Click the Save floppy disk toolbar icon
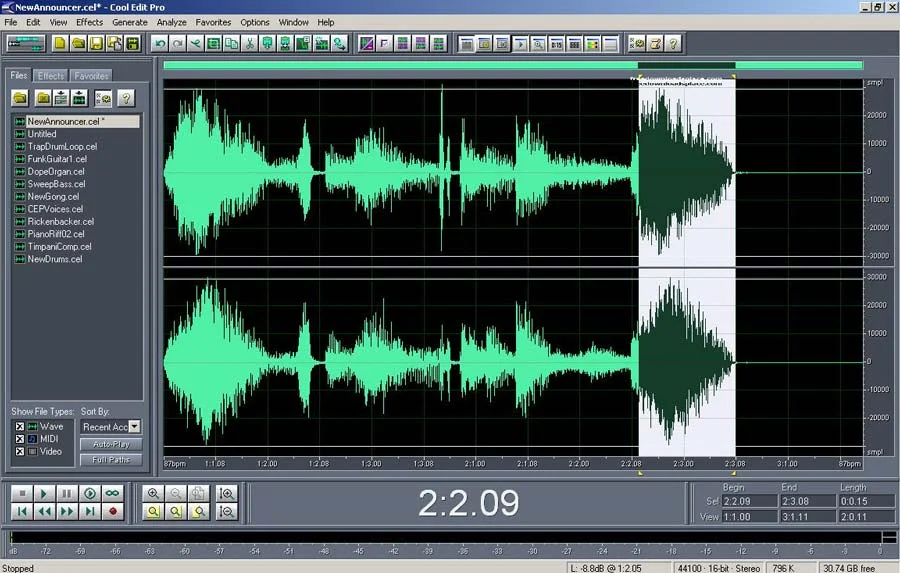The width and height of the screenshot is (900, 573). (x=96, y=44)
